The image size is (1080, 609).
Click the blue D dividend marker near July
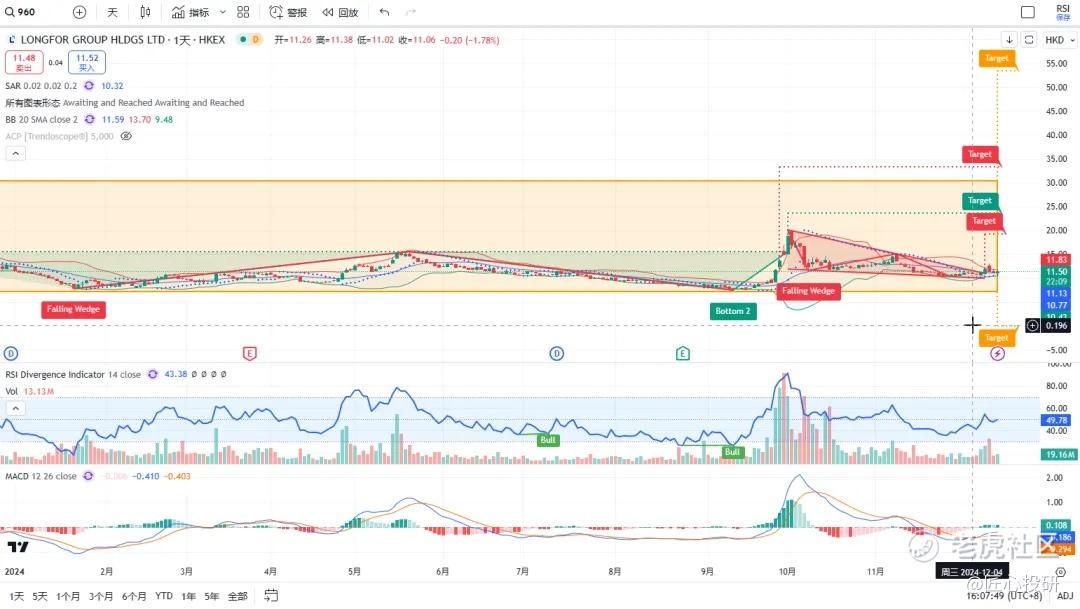557,353
